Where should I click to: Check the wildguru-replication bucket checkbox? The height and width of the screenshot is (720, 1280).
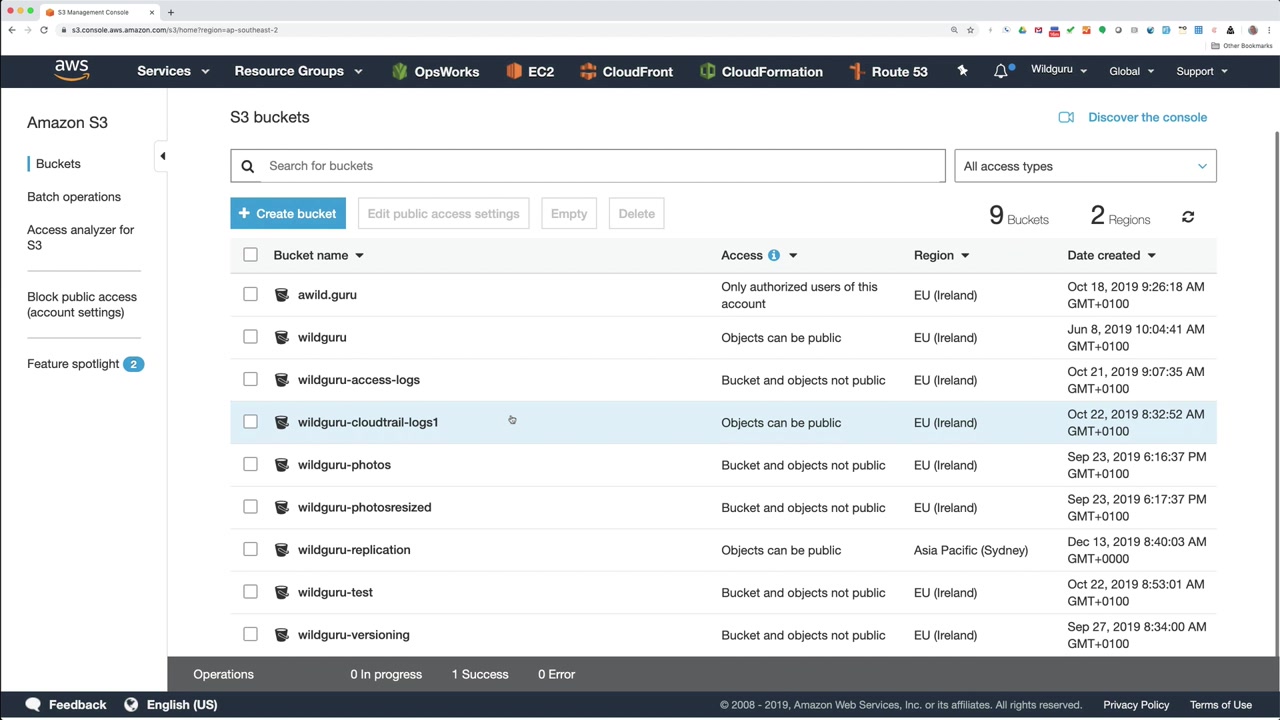250,550
